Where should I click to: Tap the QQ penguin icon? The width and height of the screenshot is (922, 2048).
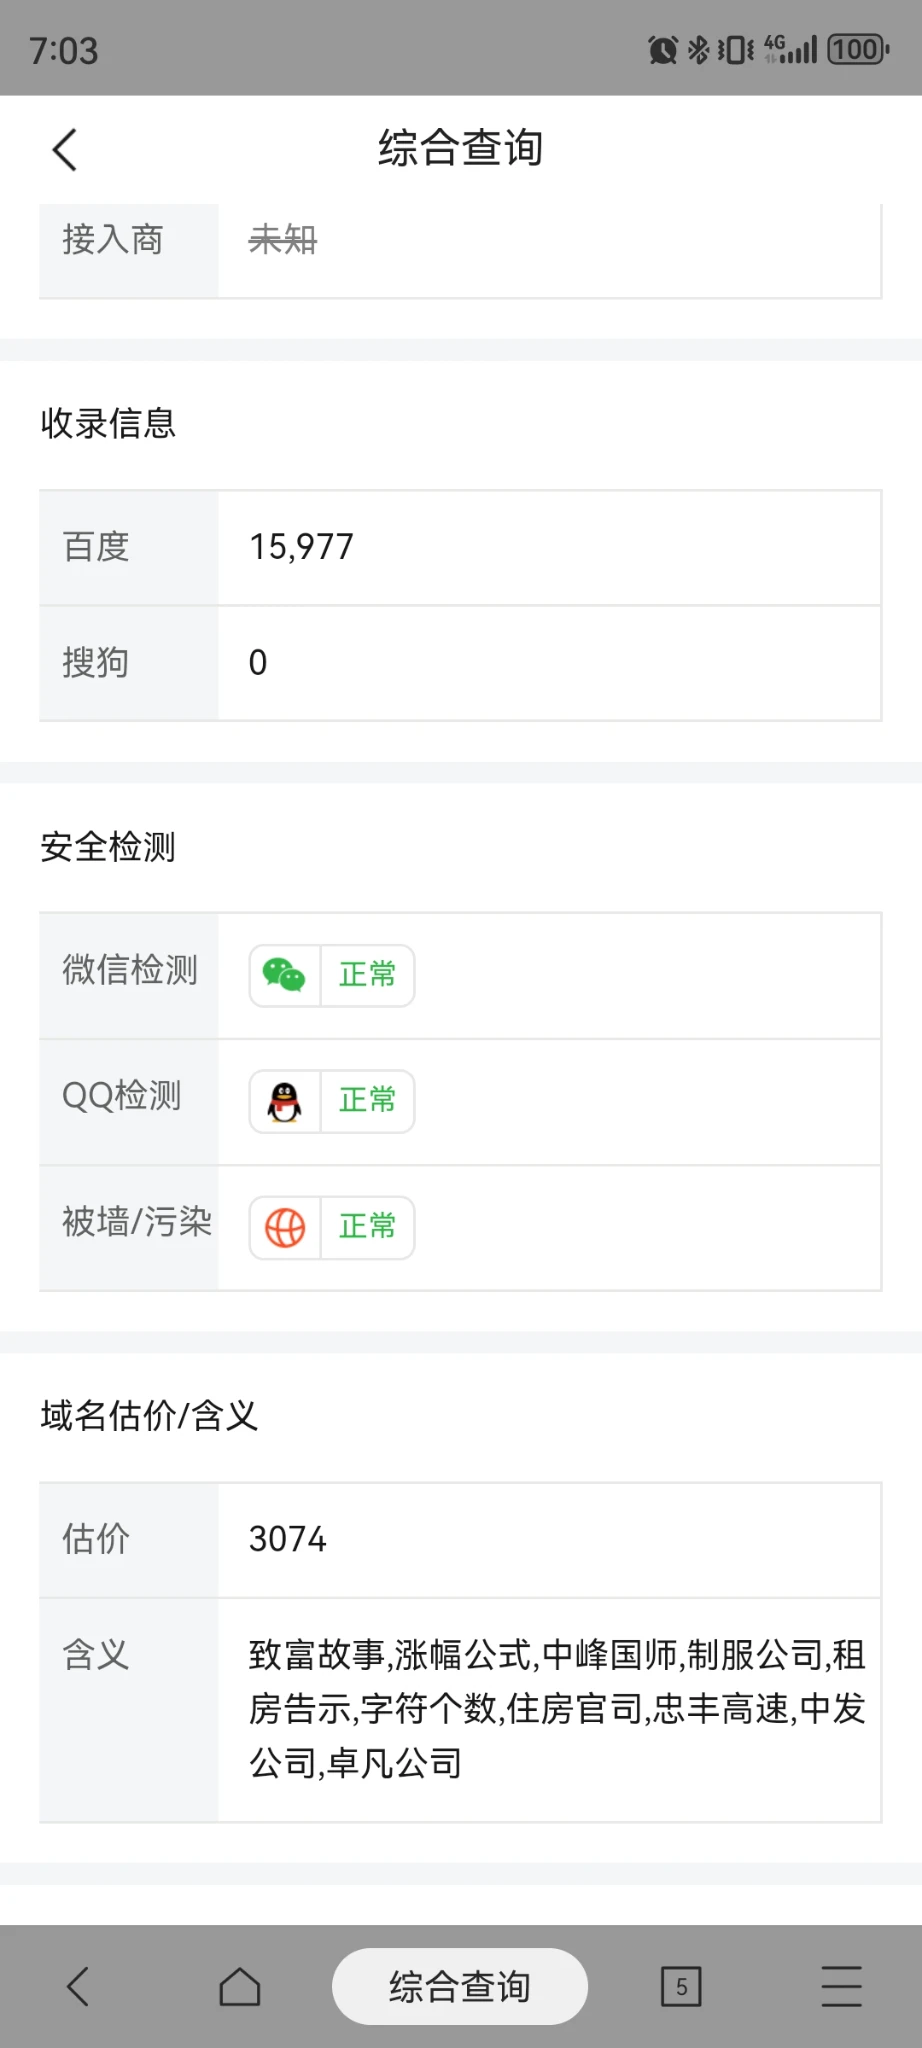285,1101
